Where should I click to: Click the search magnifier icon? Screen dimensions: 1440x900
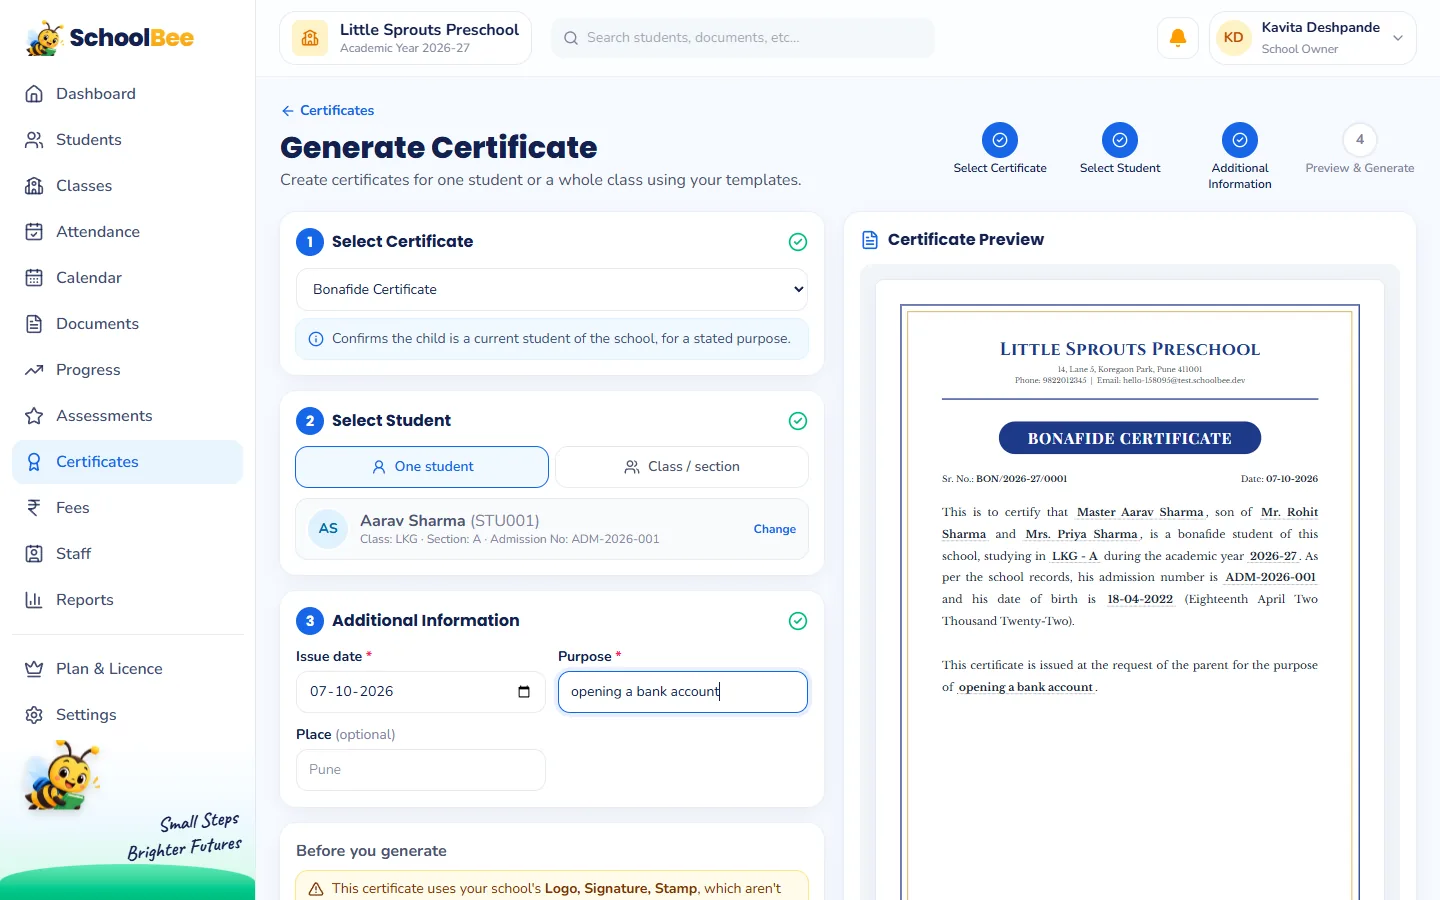[x=571, y=38]
